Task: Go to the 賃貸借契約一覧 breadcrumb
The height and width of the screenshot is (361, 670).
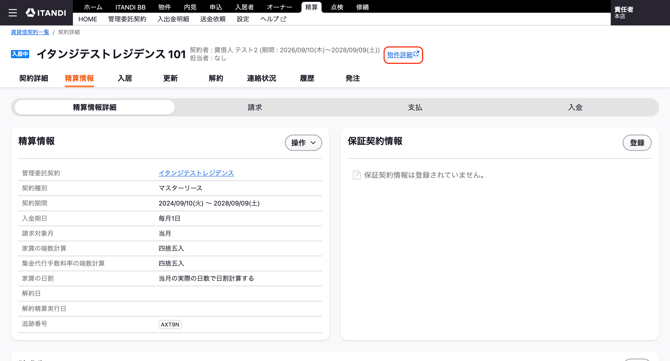Action: click(30, 32)
